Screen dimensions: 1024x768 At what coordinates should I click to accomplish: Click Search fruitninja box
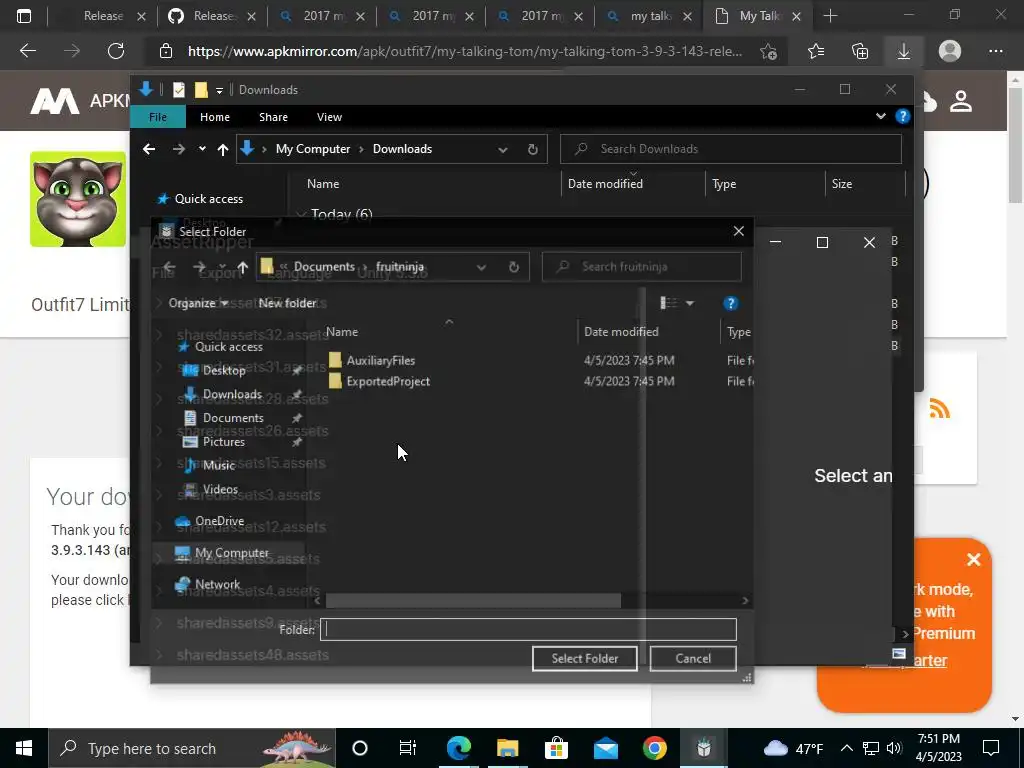642,266
